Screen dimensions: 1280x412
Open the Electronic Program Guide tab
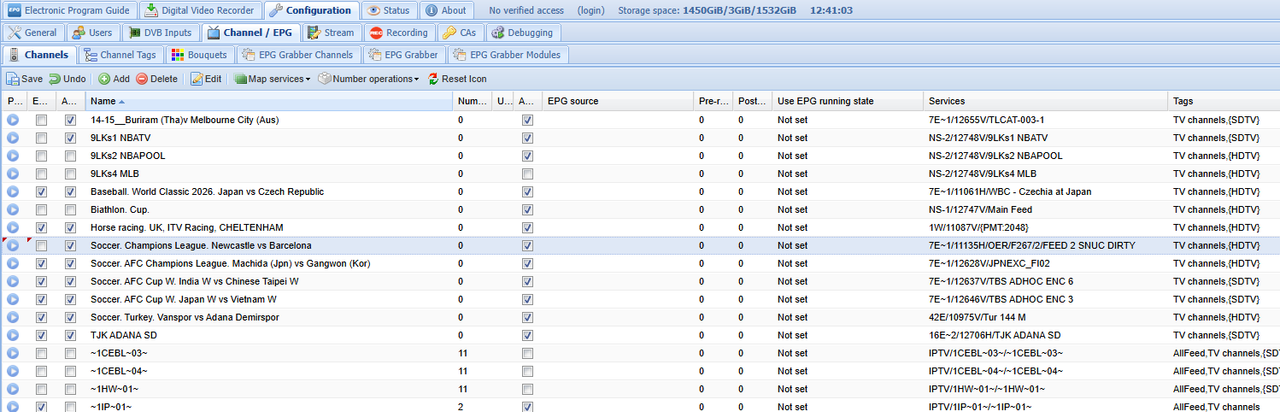point(68,10)
